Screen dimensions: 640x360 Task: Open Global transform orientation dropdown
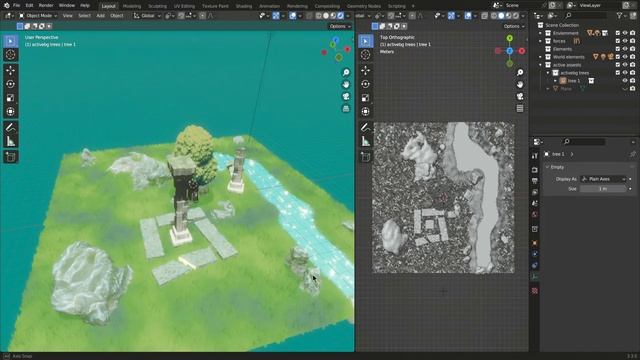pyautogui.click(x=147, y=16)
